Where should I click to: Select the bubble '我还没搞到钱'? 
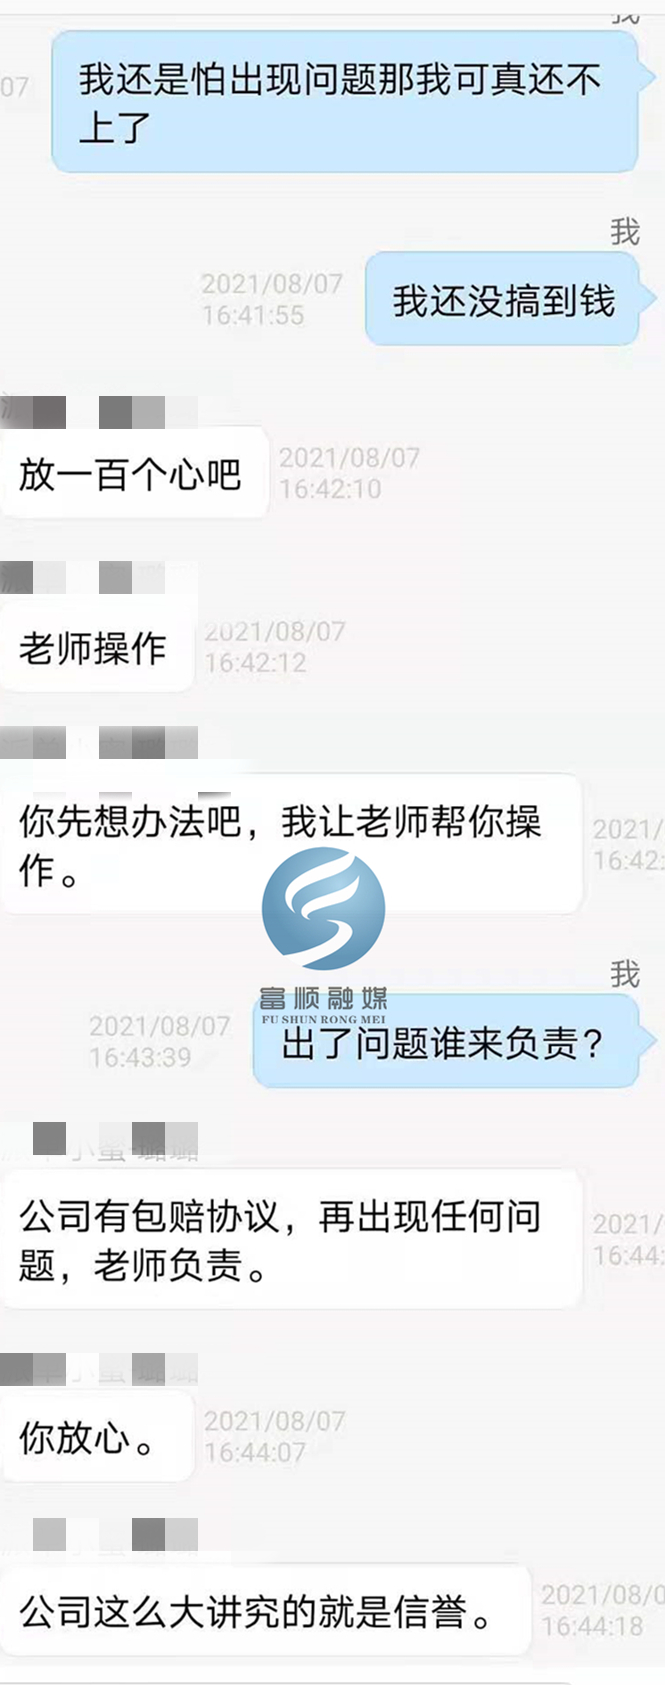coord(503,300)
